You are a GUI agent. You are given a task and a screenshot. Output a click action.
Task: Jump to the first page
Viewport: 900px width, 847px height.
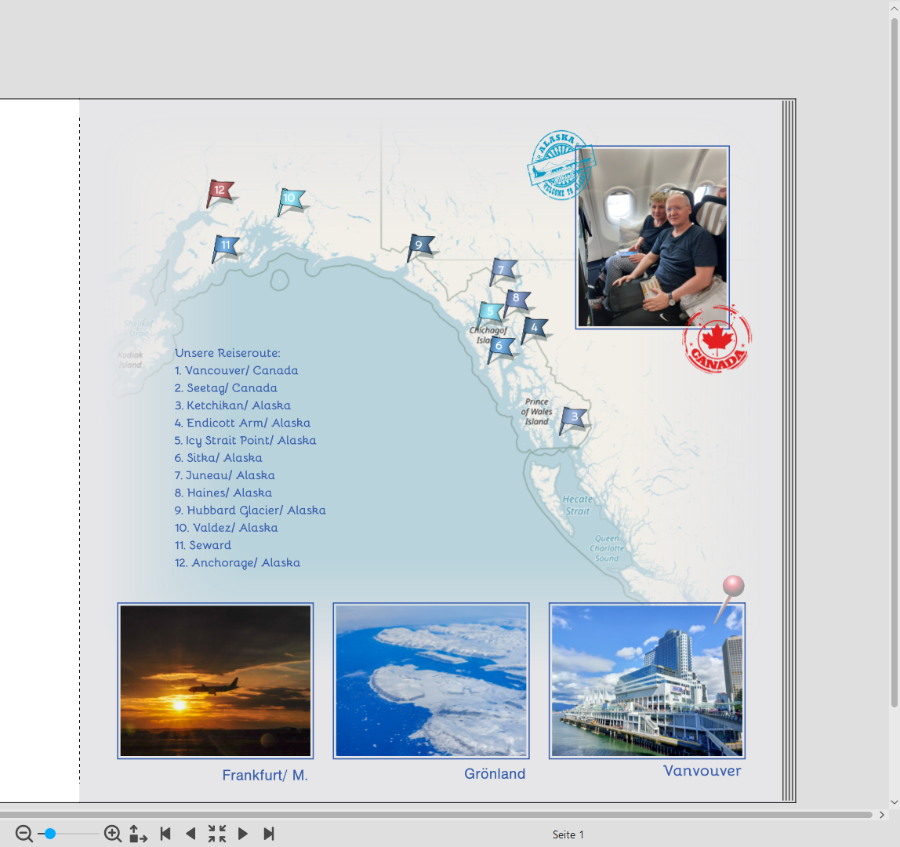[166, 833]
